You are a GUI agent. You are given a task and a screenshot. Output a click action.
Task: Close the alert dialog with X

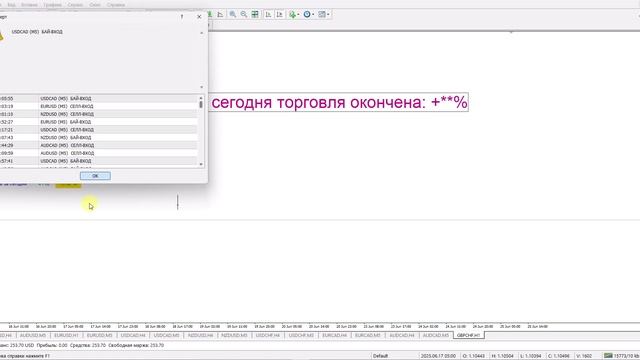tap(199, 17)
